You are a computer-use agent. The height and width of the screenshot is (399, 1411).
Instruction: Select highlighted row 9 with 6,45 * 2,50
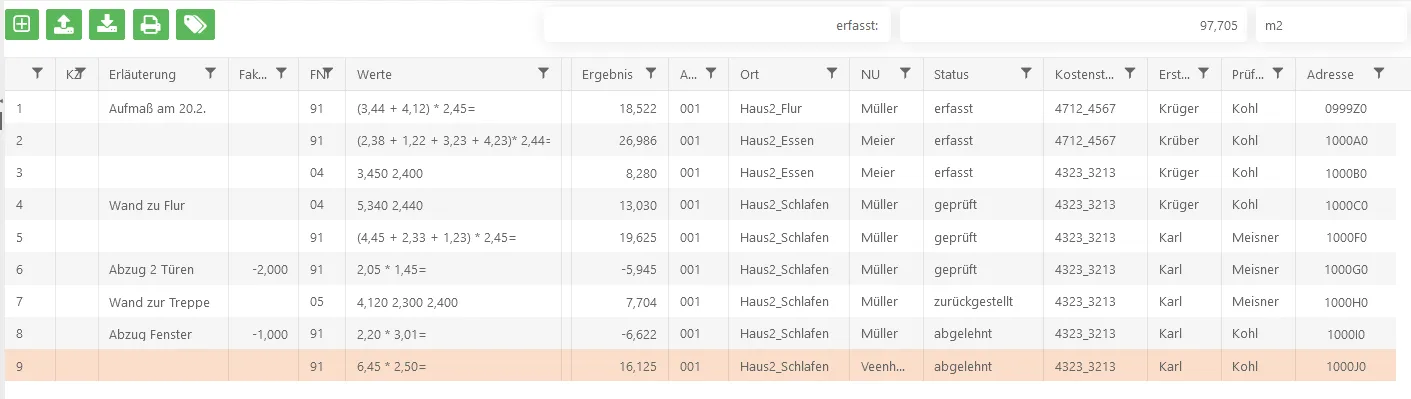pyautogui.click(x=700, y=367)
